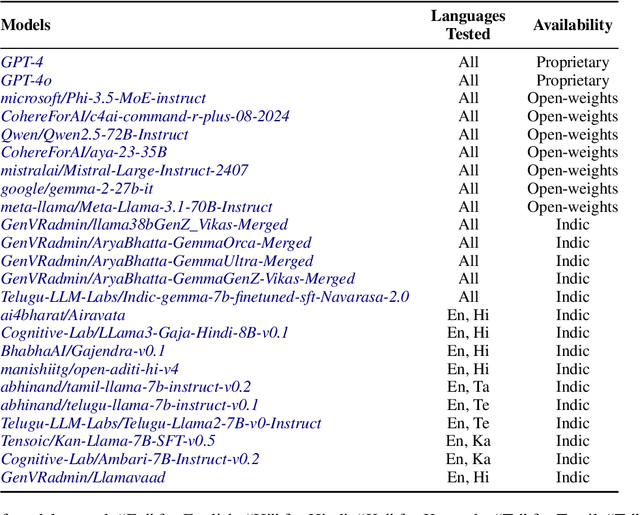Open google/gemma-2-27b-it link
This screenshot has width=640, height=515.
pos(77,189)
